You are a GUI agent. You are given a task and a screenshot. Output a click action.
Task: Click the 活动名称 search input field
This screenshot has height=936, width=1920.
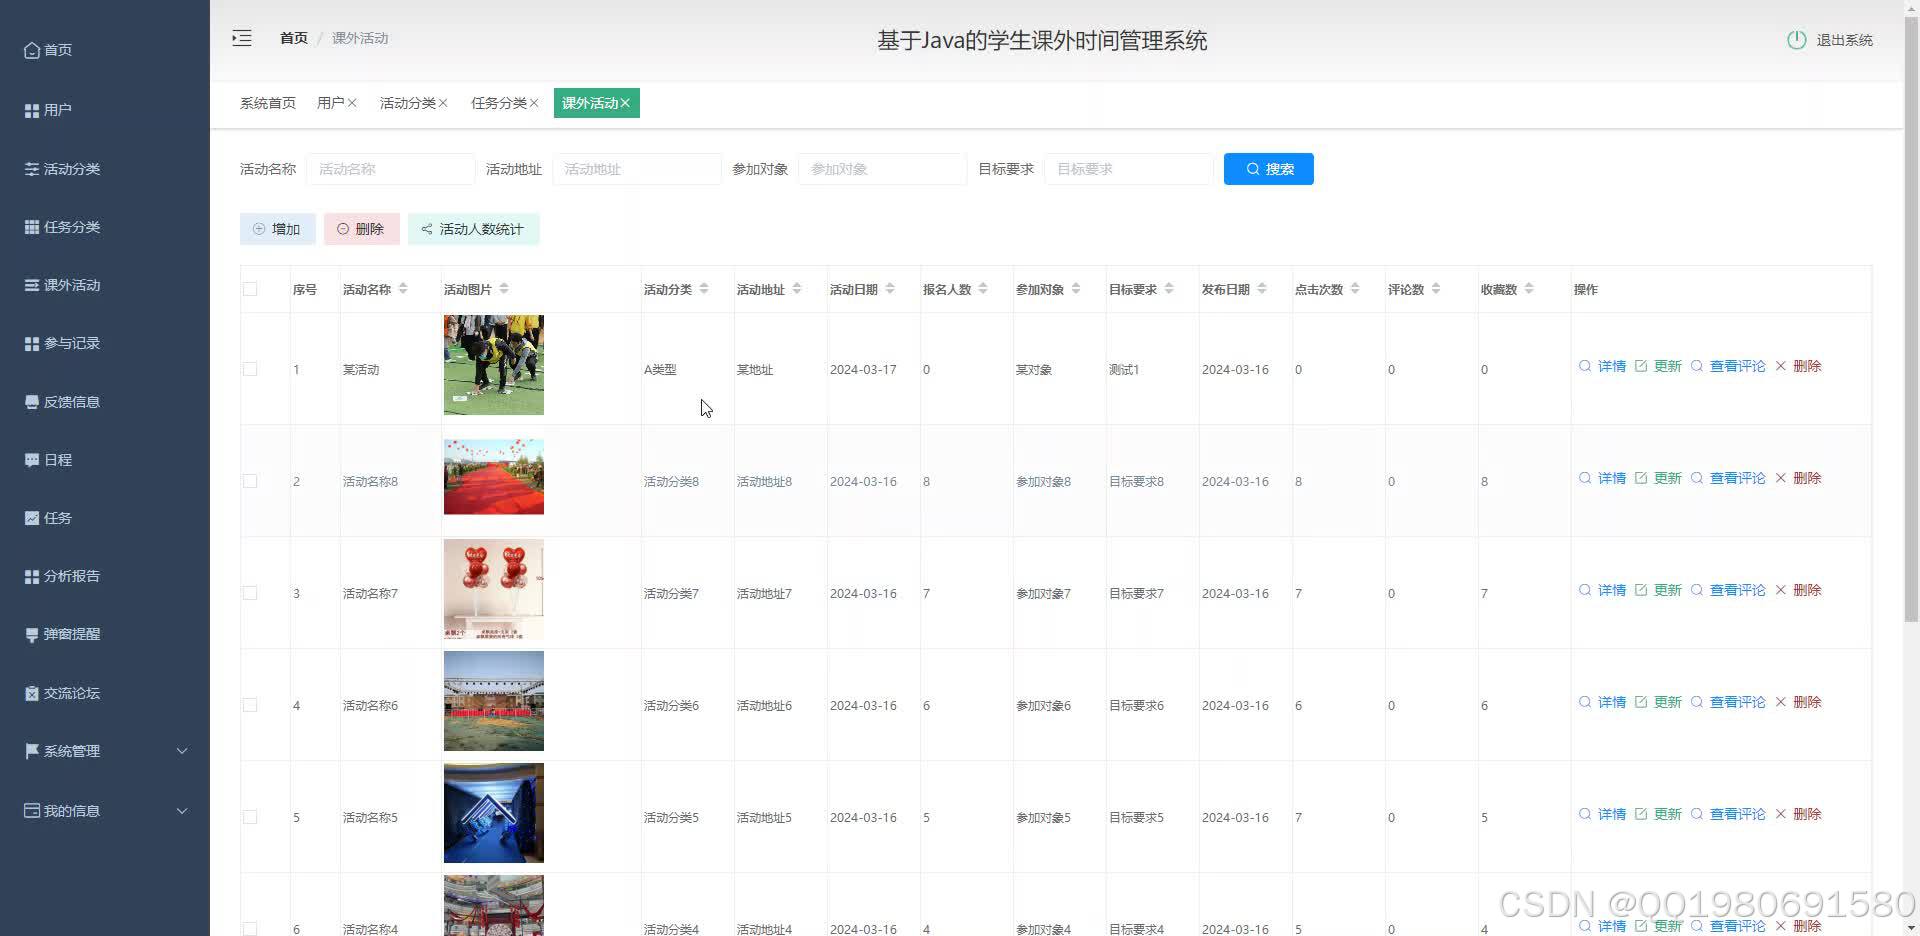pyautogui.click(x=390, y=168)
